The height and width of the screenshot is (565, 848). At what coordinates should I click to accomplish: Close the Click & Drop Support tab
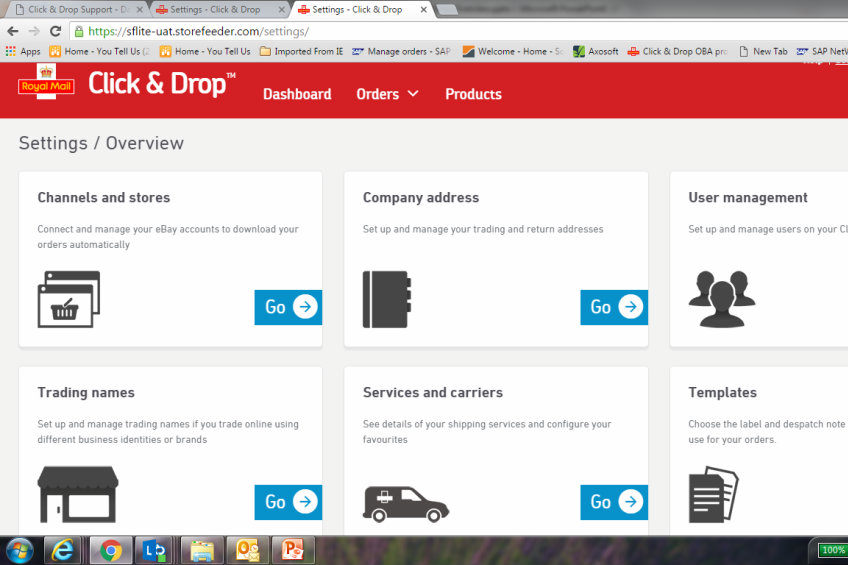tap(140, 9)
